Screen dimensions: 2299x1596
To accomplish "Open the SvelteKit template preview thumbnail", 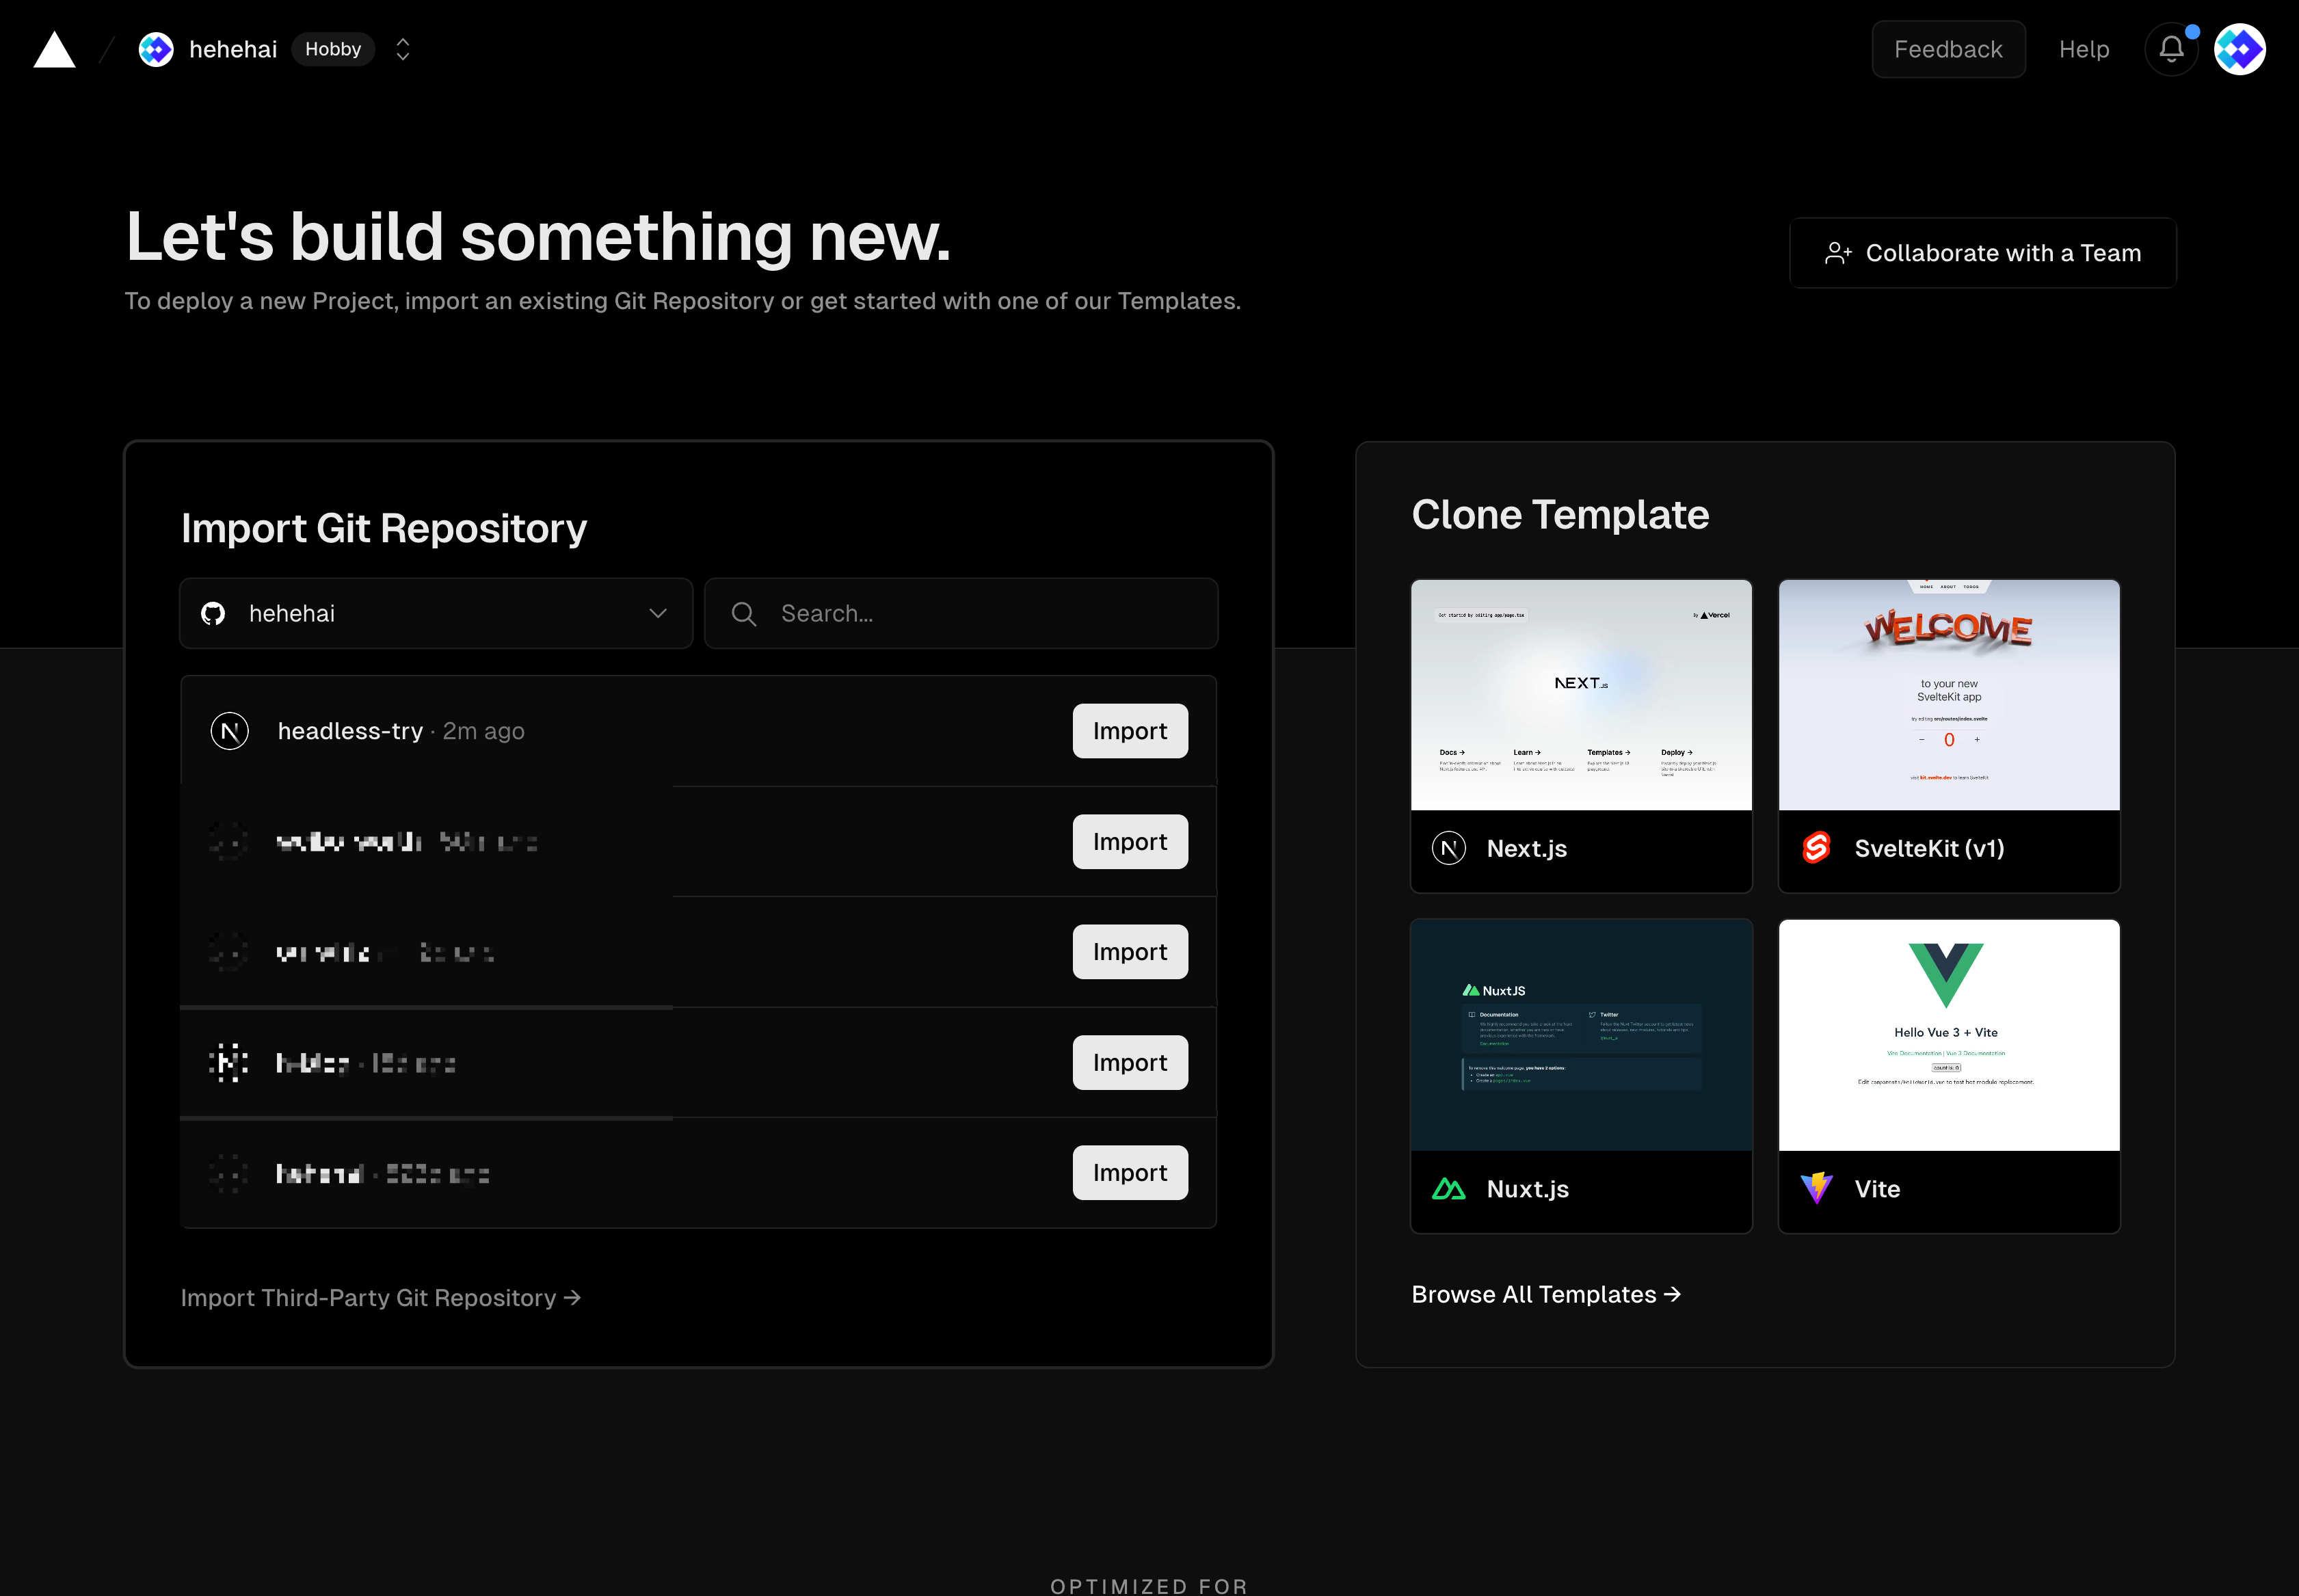I will 1949,695.
